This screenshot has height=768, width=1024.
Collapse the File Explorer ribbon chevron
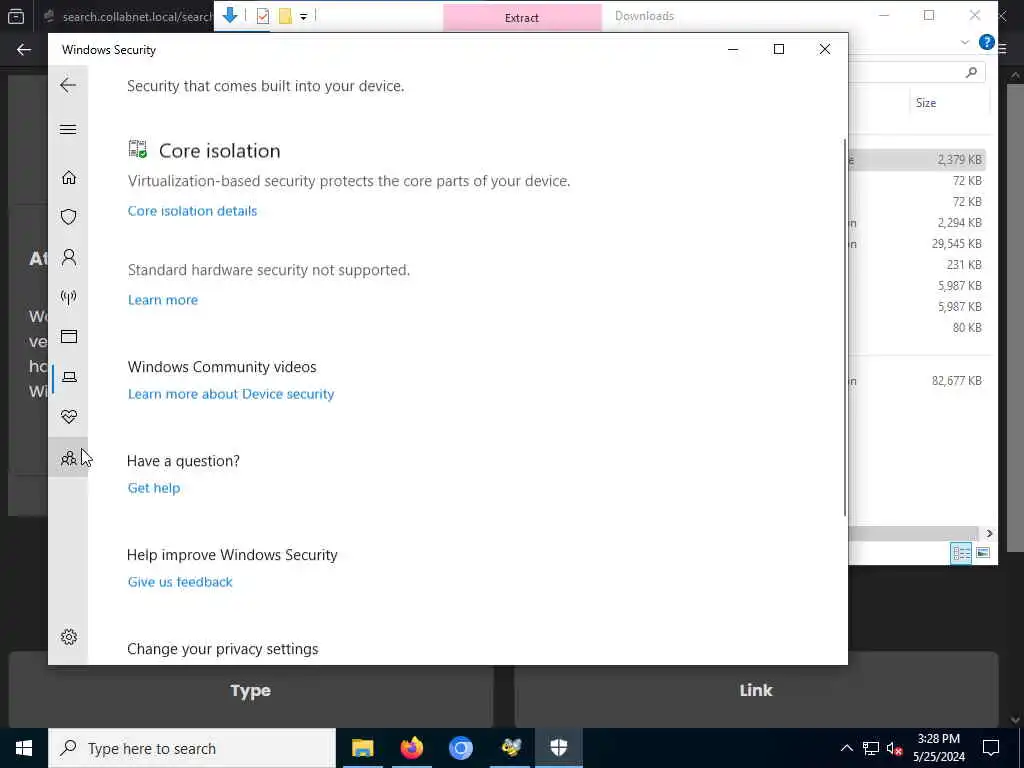[965, 42]
